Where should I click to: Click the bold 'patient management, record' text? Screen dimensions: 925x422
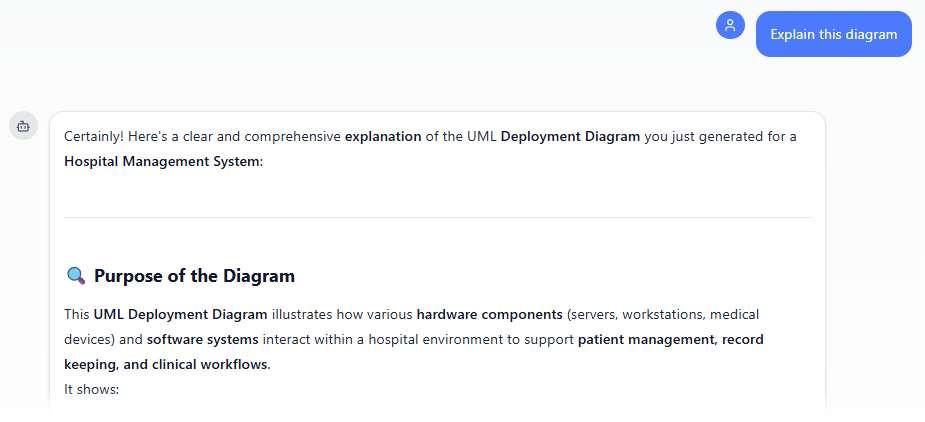pyautogui.click(x=670, y=339)
